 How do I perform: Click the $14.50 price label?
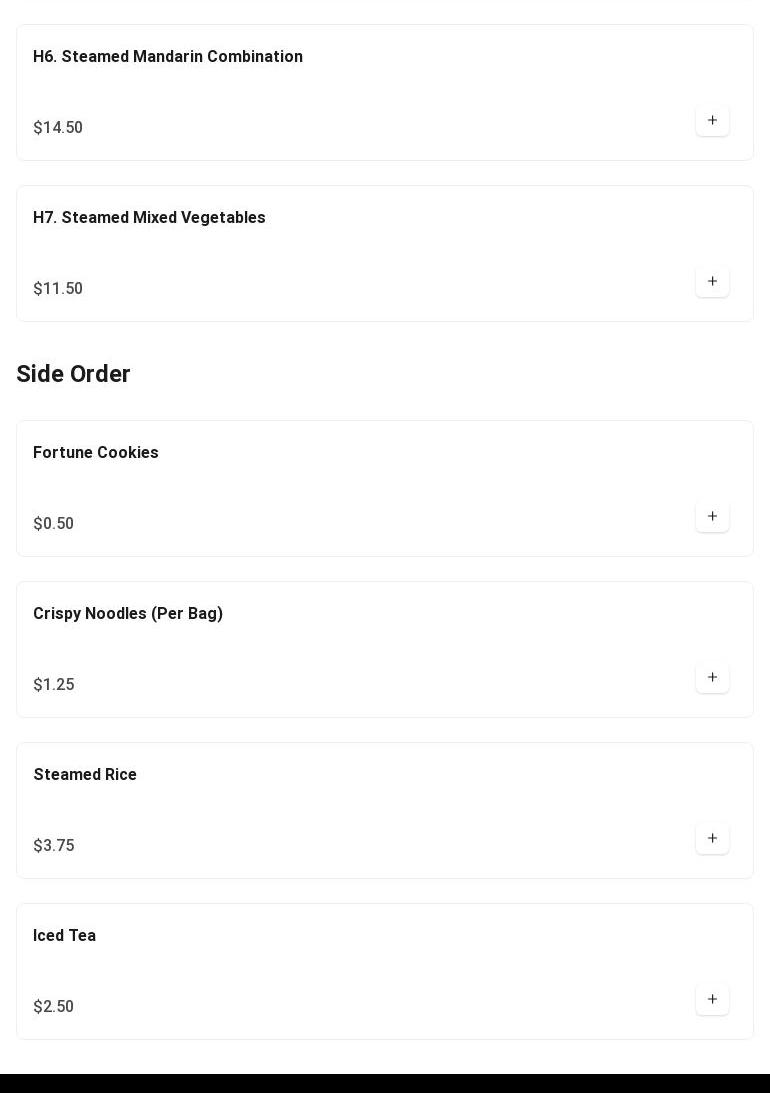tap(58, 128)
